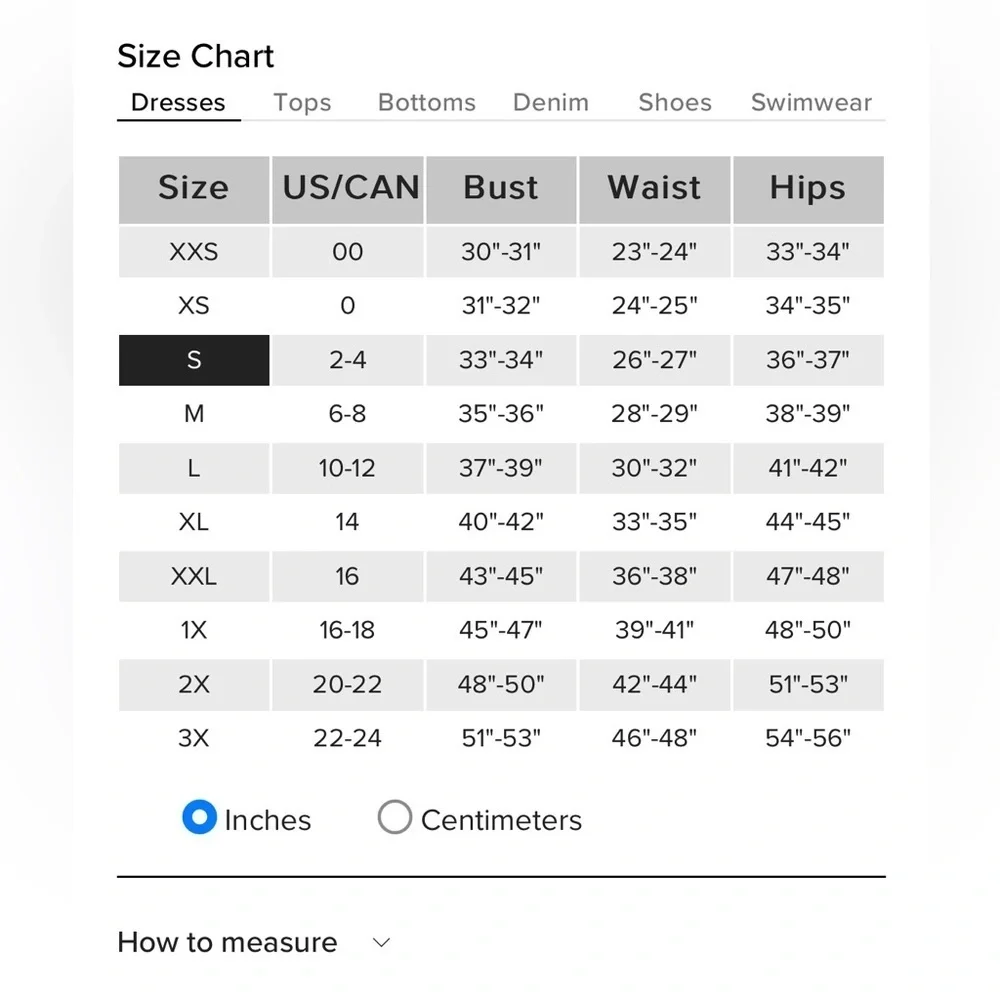
Task: Open the Shoes size tab
Action: 675,102
